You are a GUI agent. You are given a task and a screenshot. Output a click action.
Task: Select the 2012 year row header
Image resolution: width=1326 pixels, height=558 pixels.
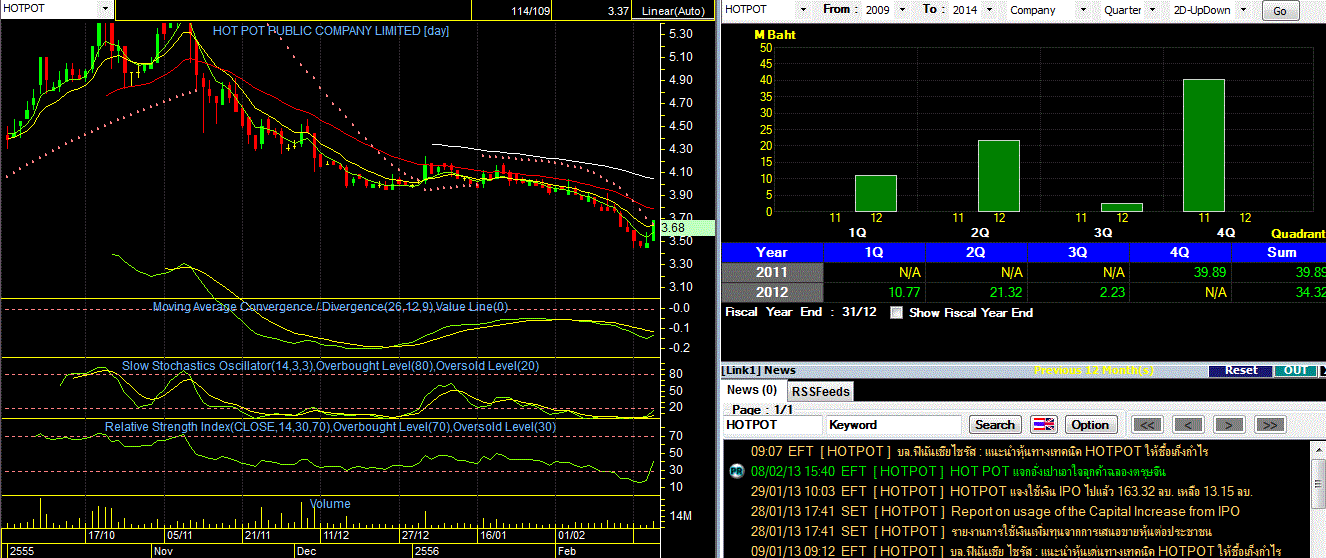pos(772,292)
